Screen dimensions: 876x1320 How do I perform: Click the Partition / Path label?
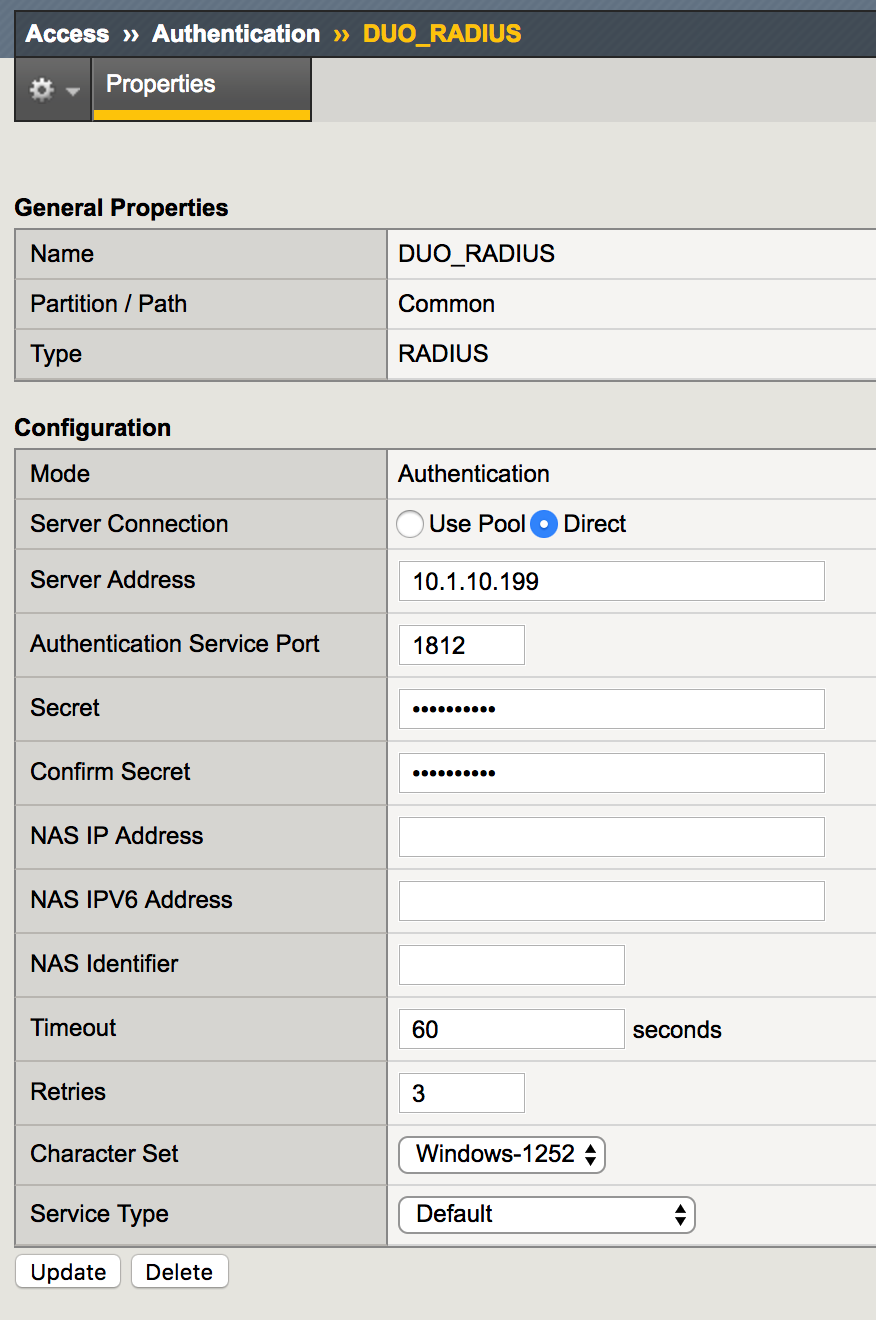tap(109, 304)
